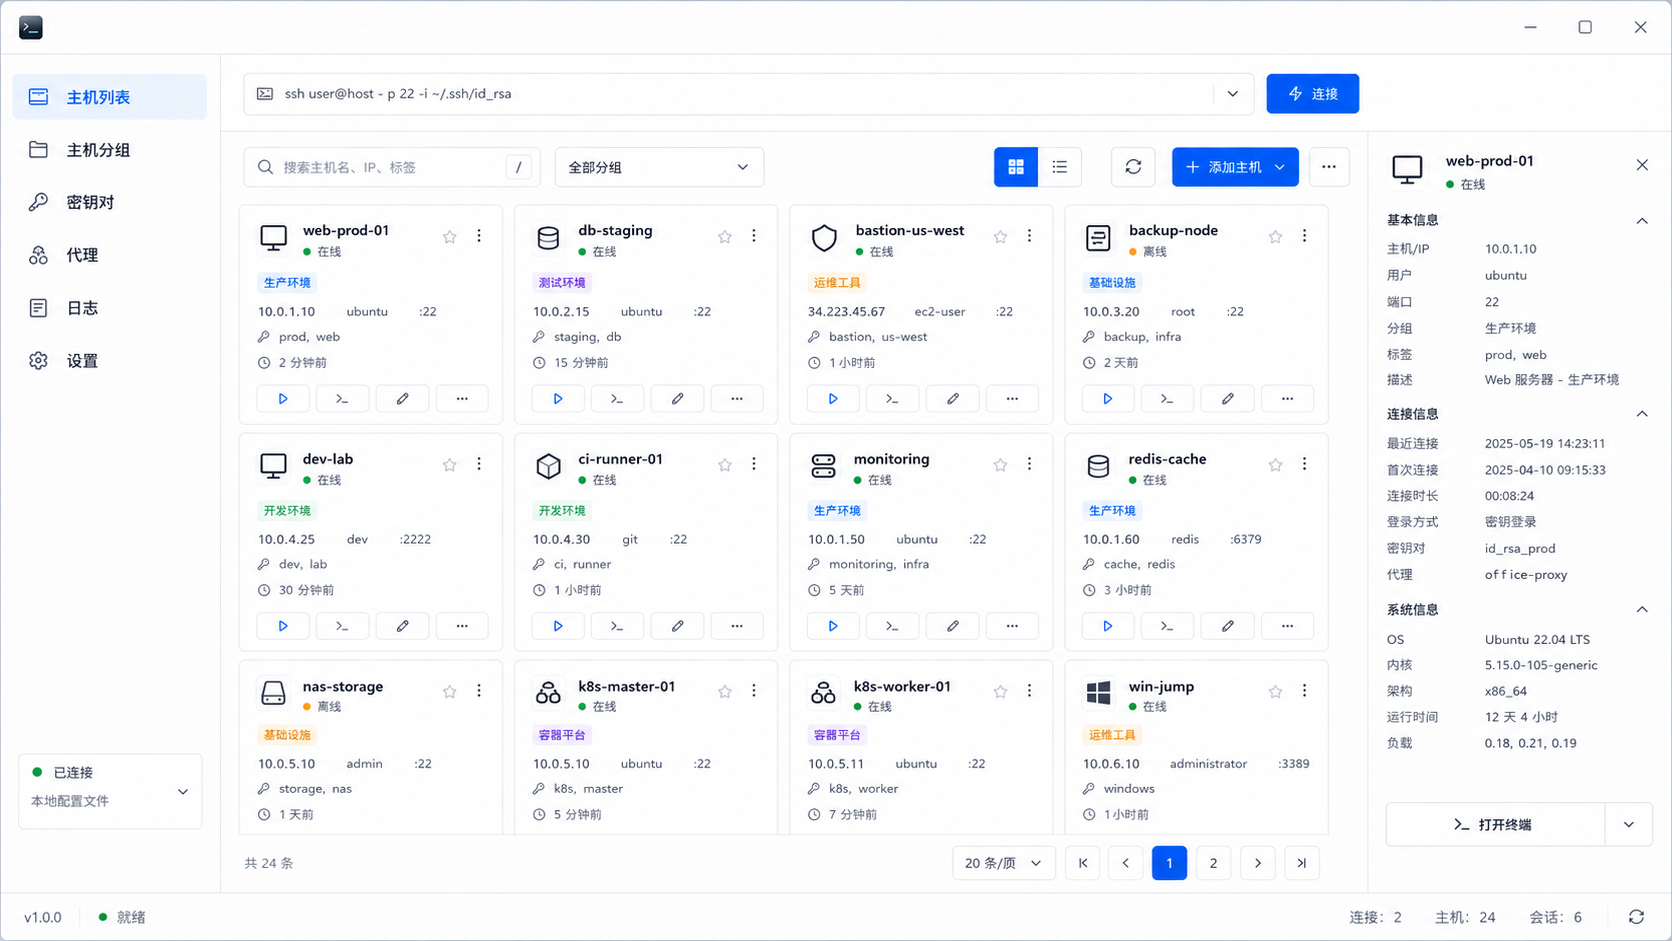Screen dimensions: 1672x941
Task: Mark backup-node as favorite
Action: coord(1275,237)
